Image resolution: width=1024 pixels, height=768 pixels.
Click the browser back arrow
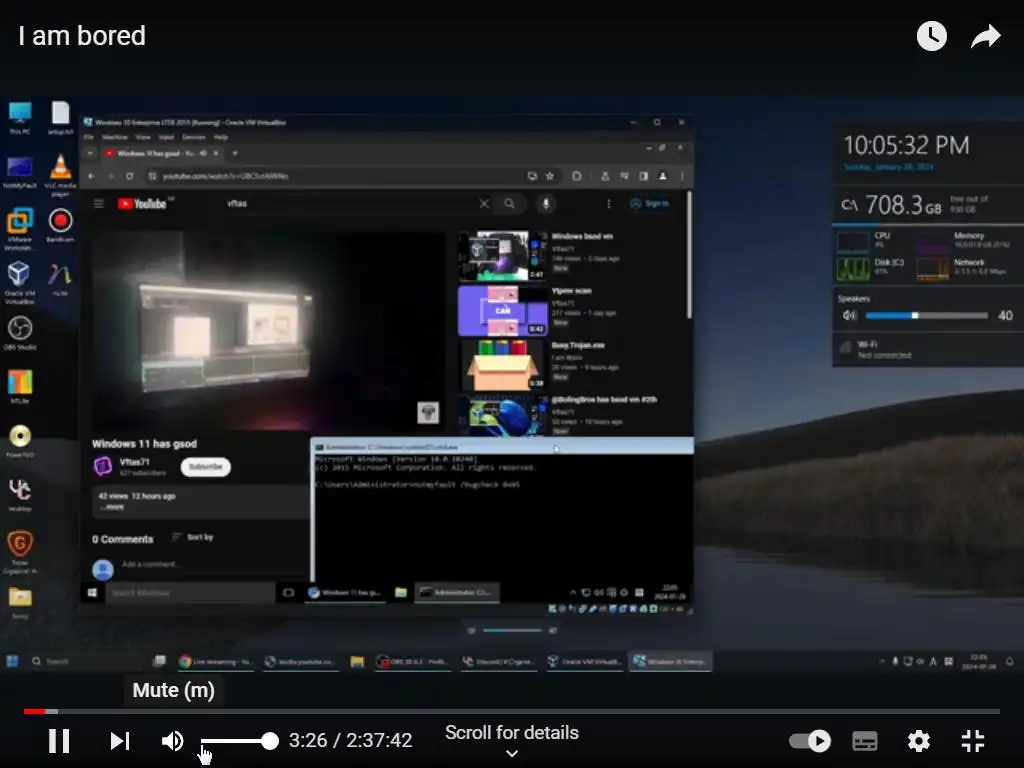coord(91,176)
